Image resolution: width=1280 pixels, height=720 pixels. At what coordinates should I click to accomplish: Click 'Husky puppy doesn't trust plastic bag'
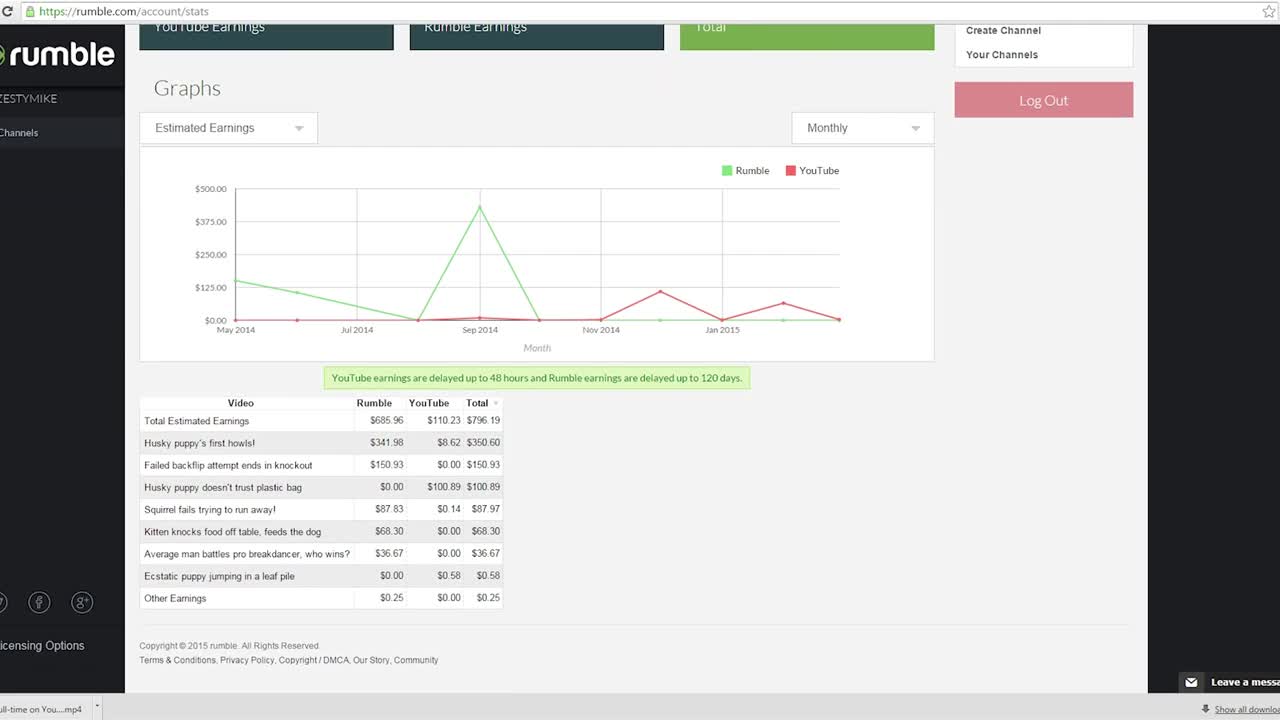pos(223,487)
